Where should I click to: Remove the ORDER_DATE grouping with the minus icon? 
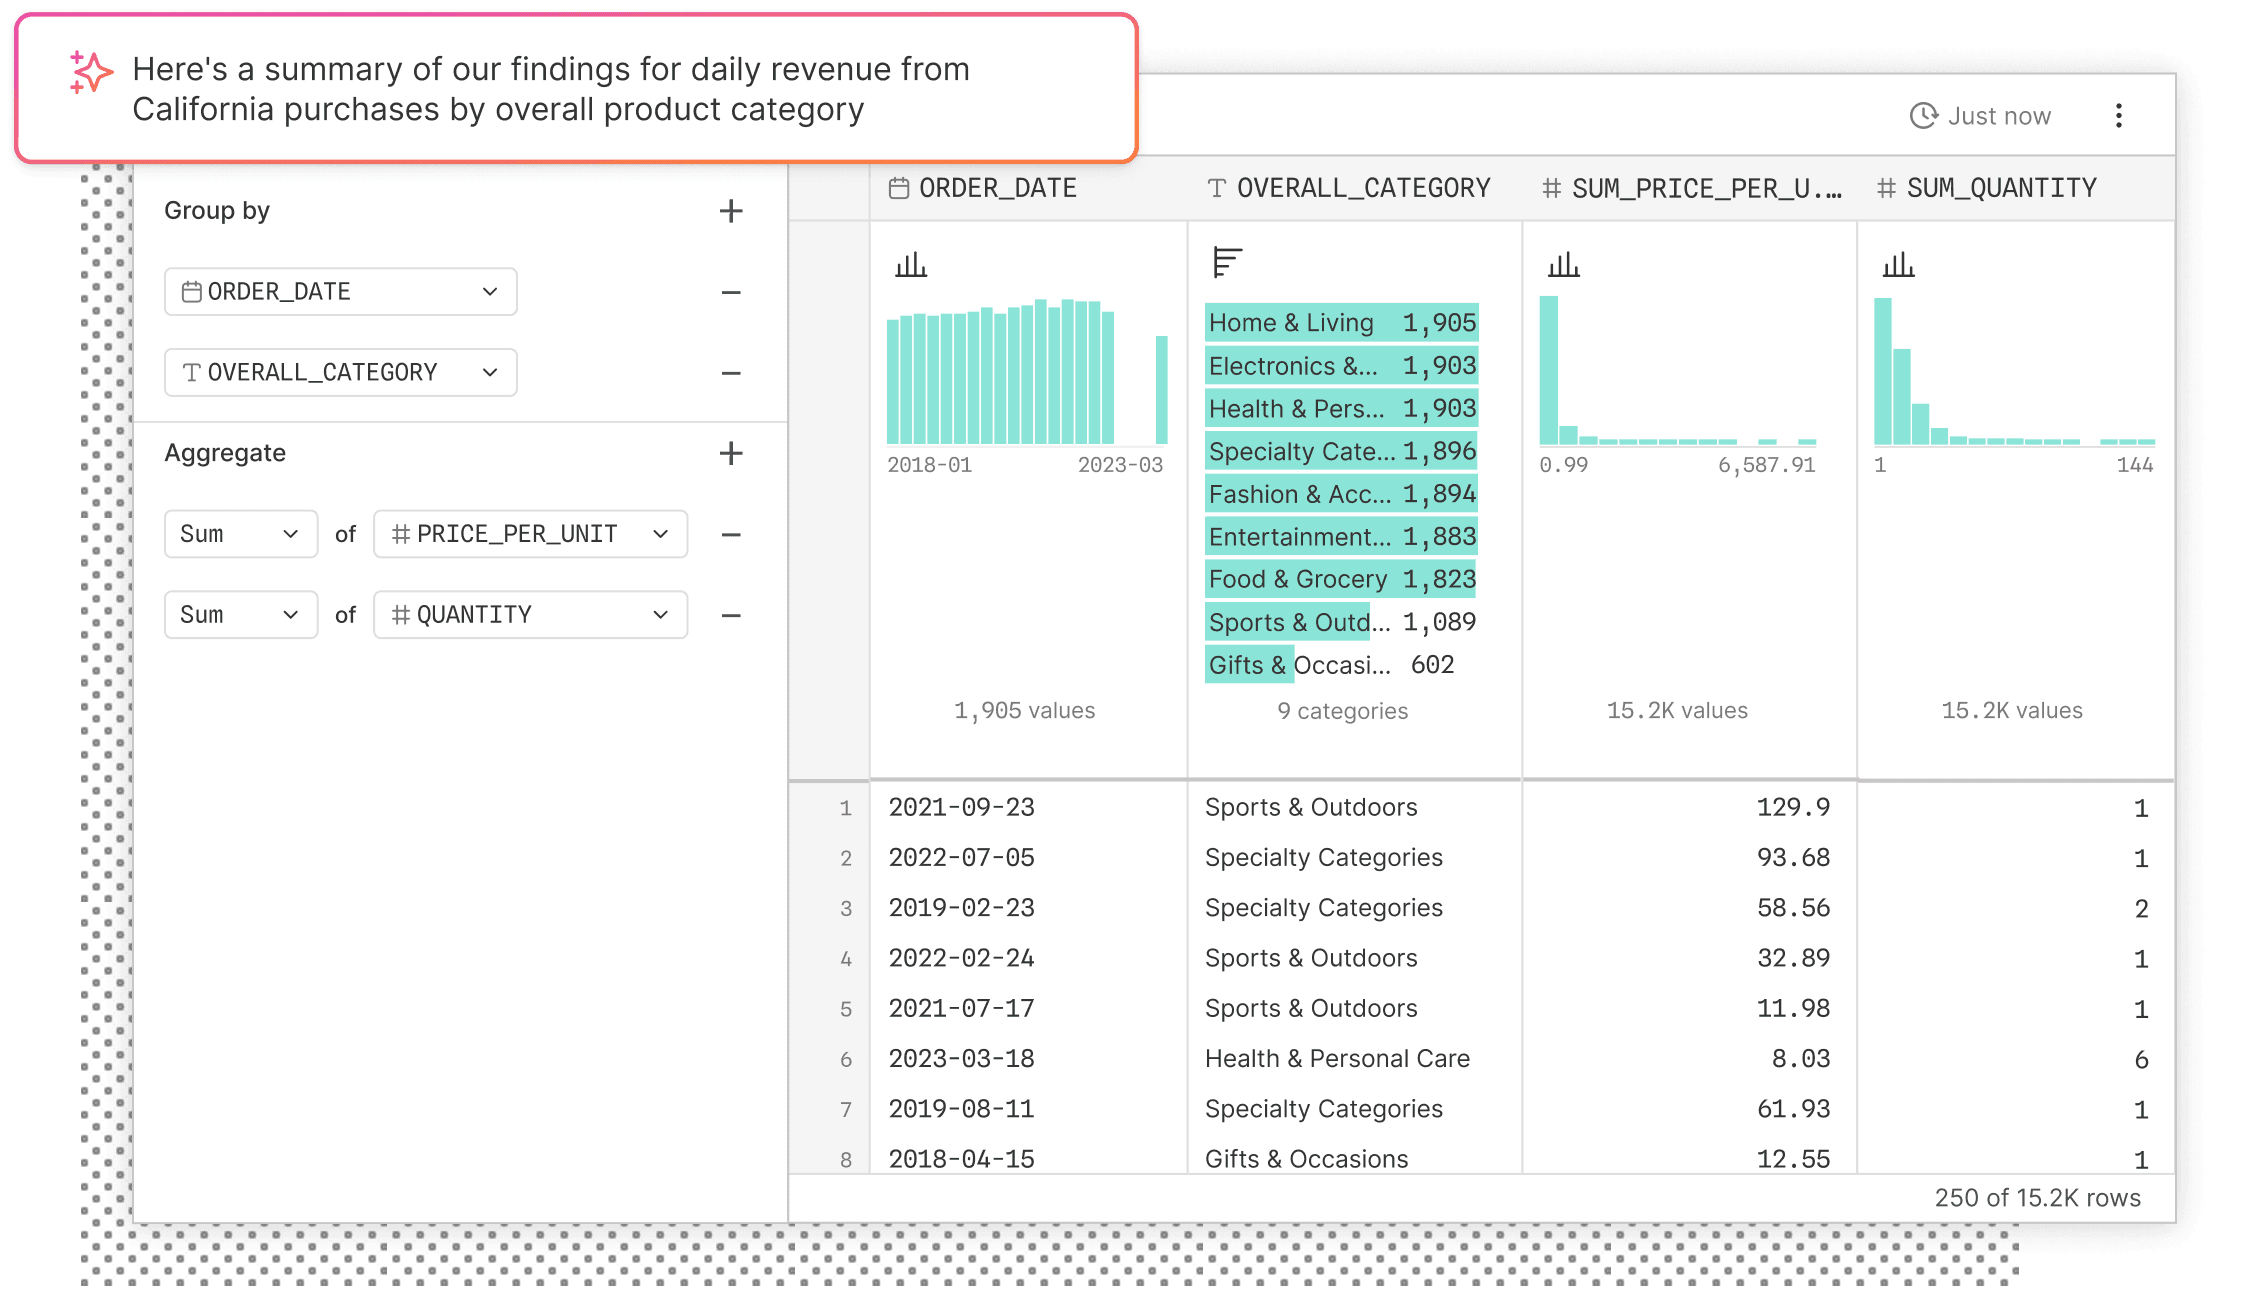731,293
